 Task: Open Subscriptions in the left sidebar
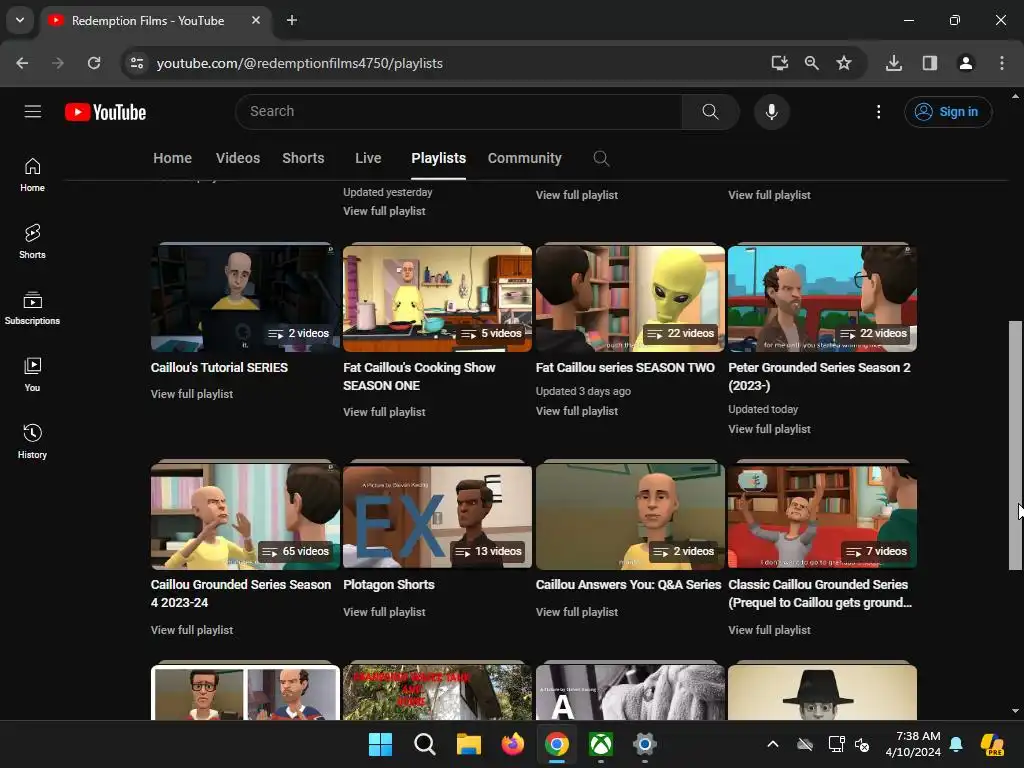coord(32,308)
